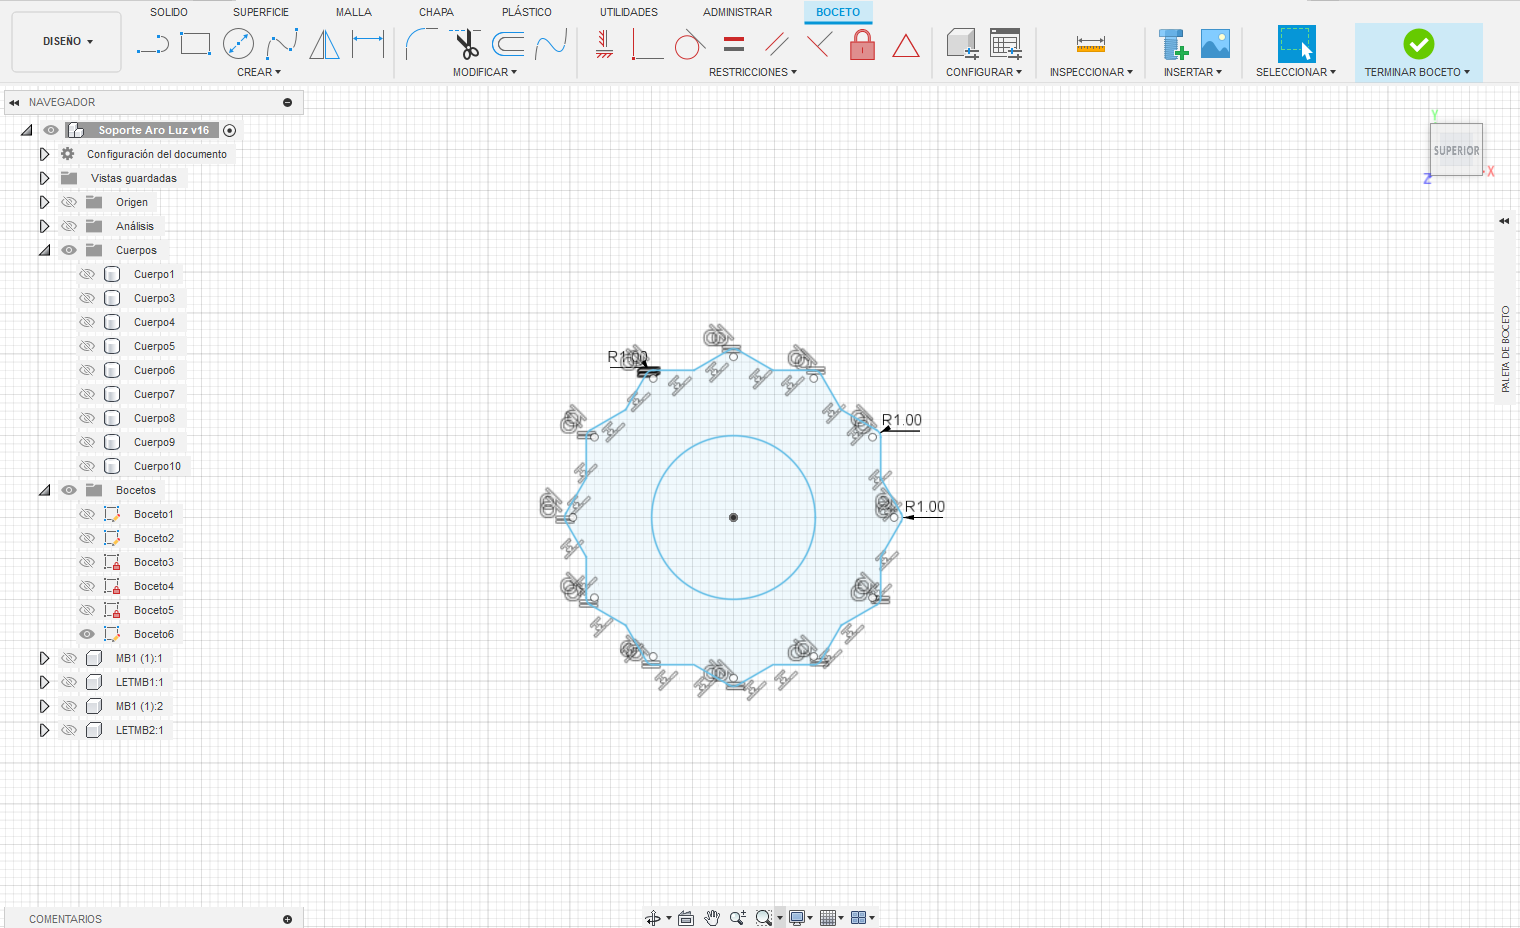Apply the Parallel constraint
The image size is (1520, 928).
[777, 44]
